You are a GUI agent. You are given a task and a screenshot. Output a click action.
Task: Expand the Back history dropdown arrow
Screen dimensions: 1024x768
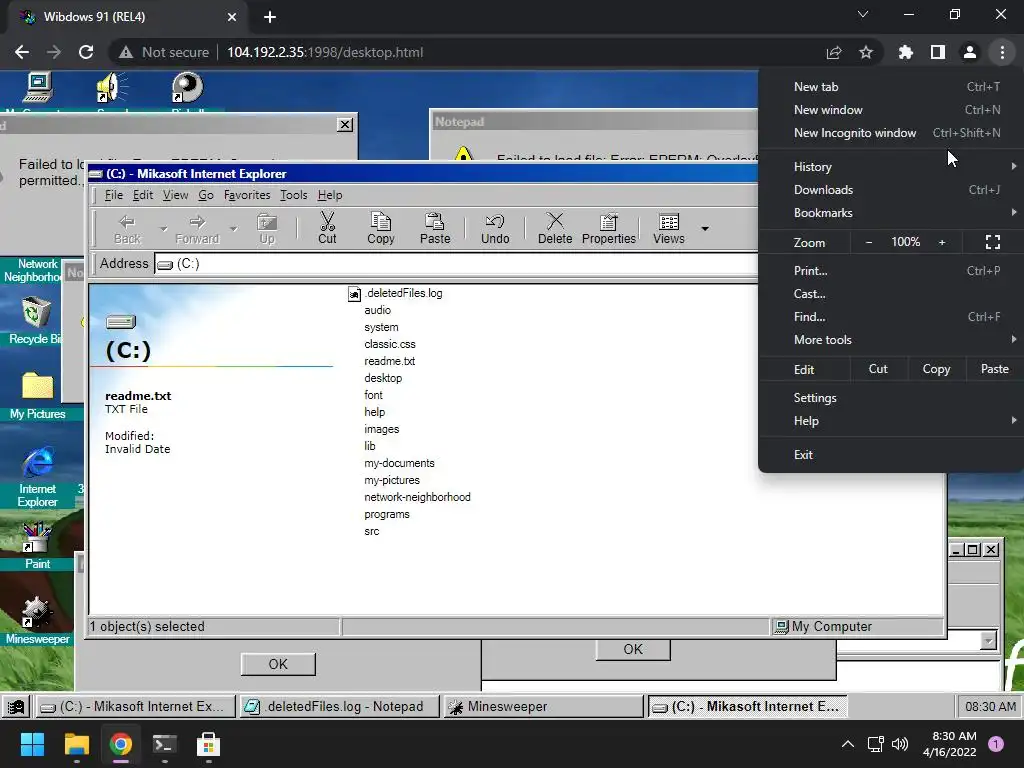pyautogui.click(x=163, y=229)
